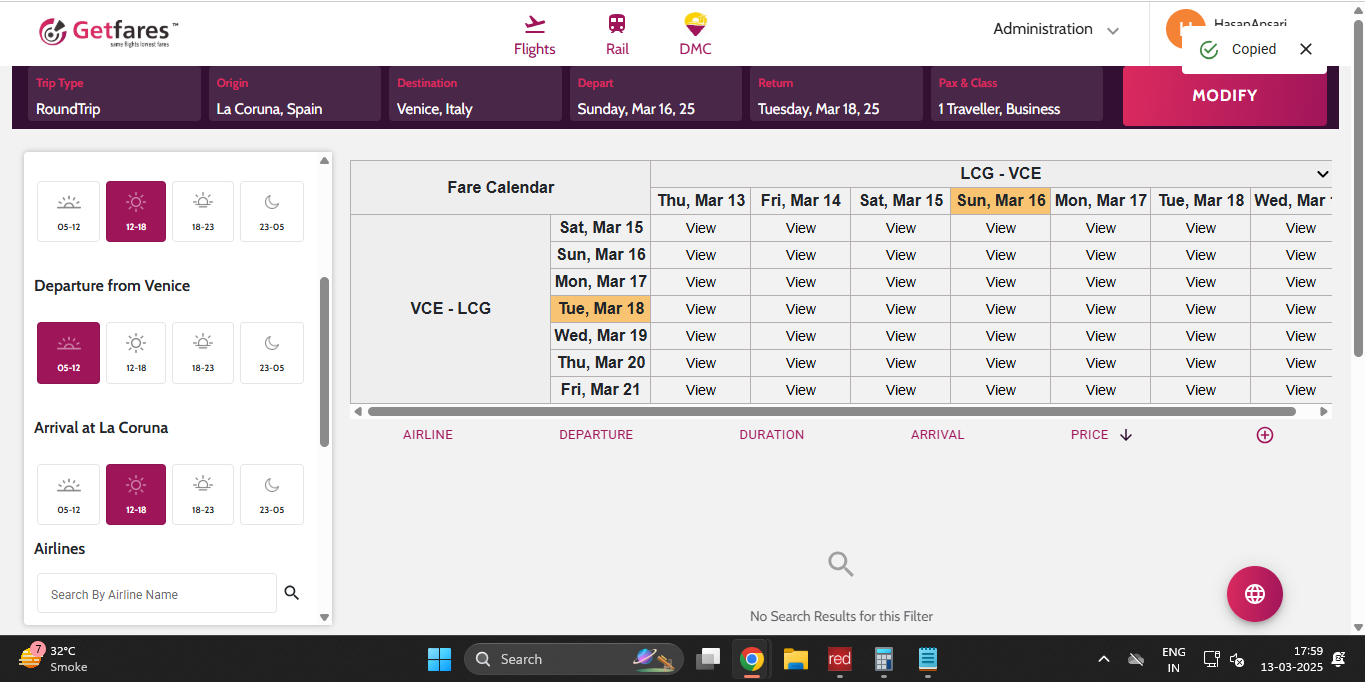Toggle Departure from Venice 23-05 night slot
This screenshot has width=1365, height=682.
point(272,353)
